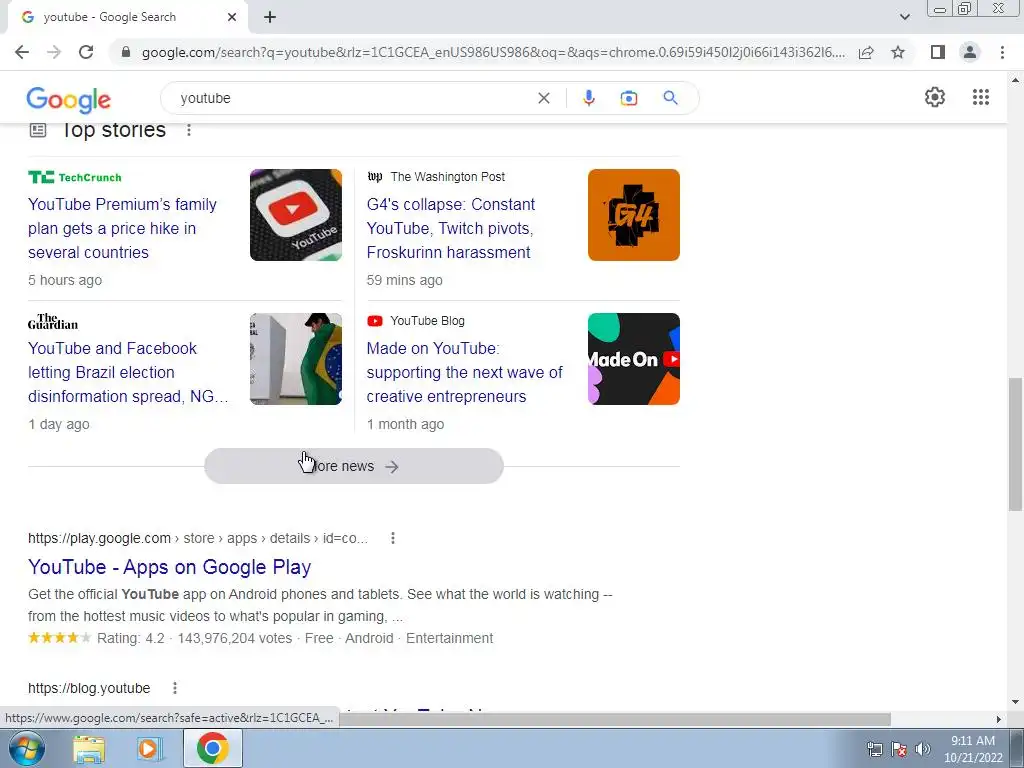Viewport: 1024px width, 768px height.
Task: Open a new tab with plus icon
Action: (x=270, y=17)
